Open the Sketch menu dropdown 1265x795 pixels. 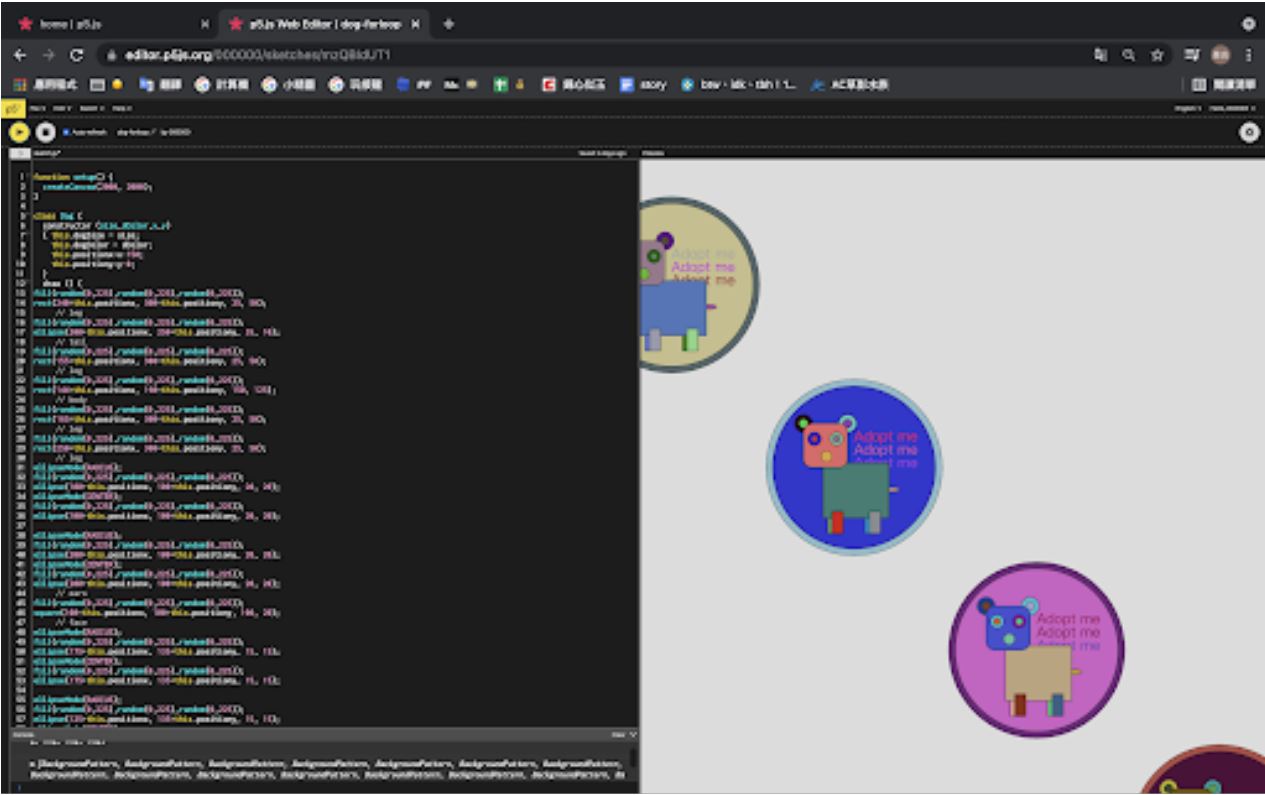(91, 108)
